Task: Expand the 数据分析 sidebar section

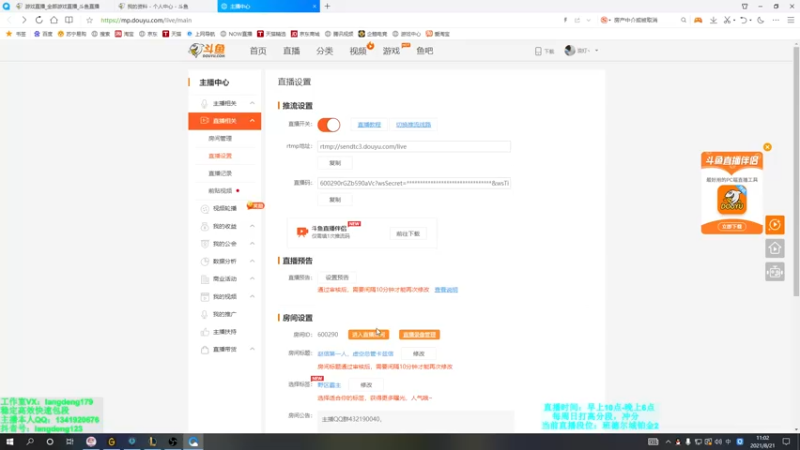Action: click(x=252, y=261)
